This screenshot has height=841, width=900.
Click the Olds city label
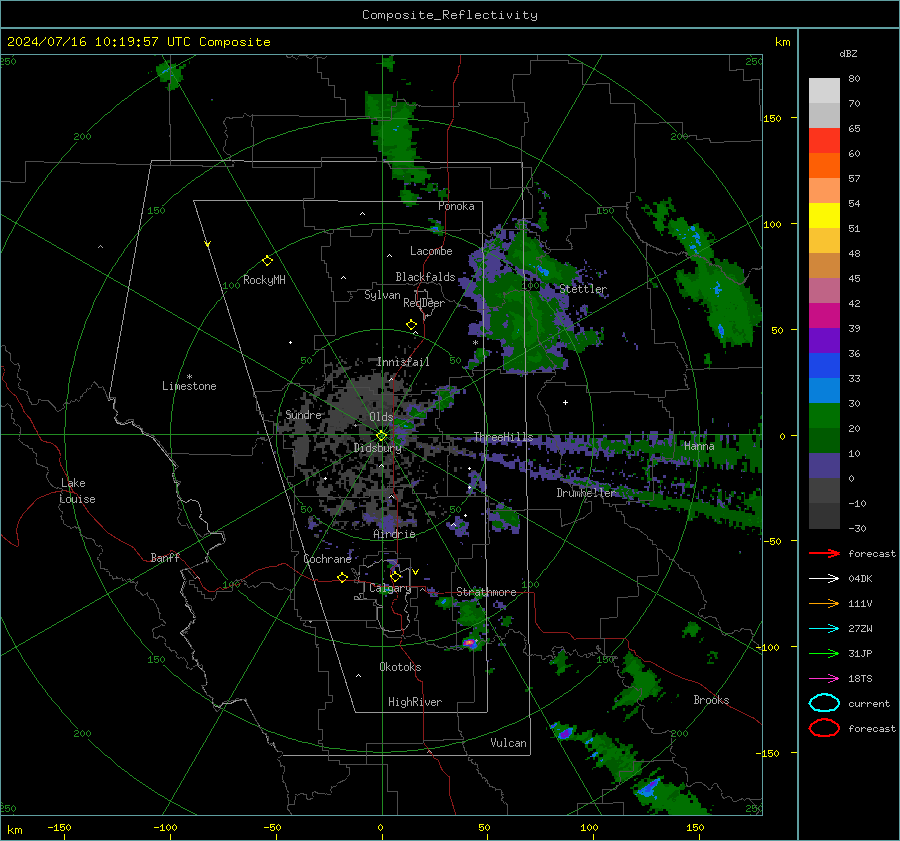381,417
